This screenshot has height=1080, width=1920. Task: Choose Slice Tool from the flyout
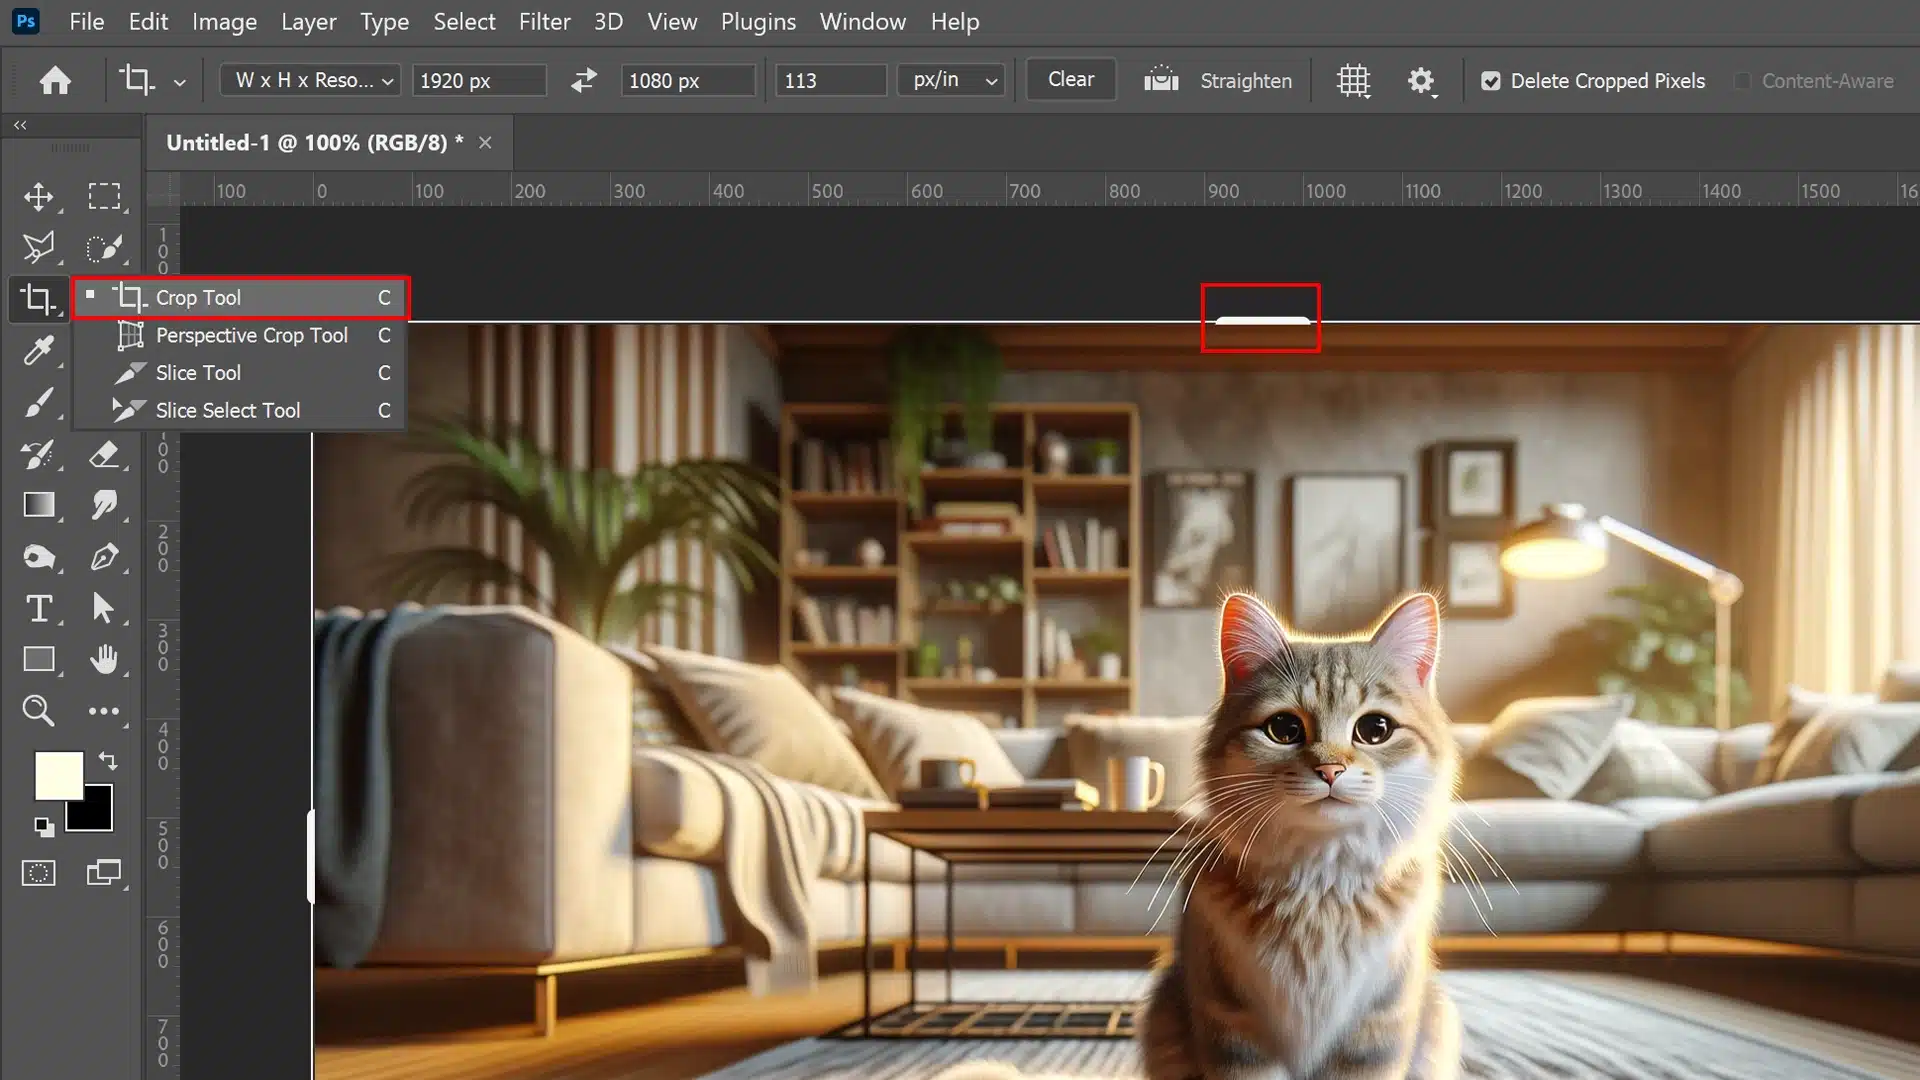pyautogui.click(x=241, y=373)
